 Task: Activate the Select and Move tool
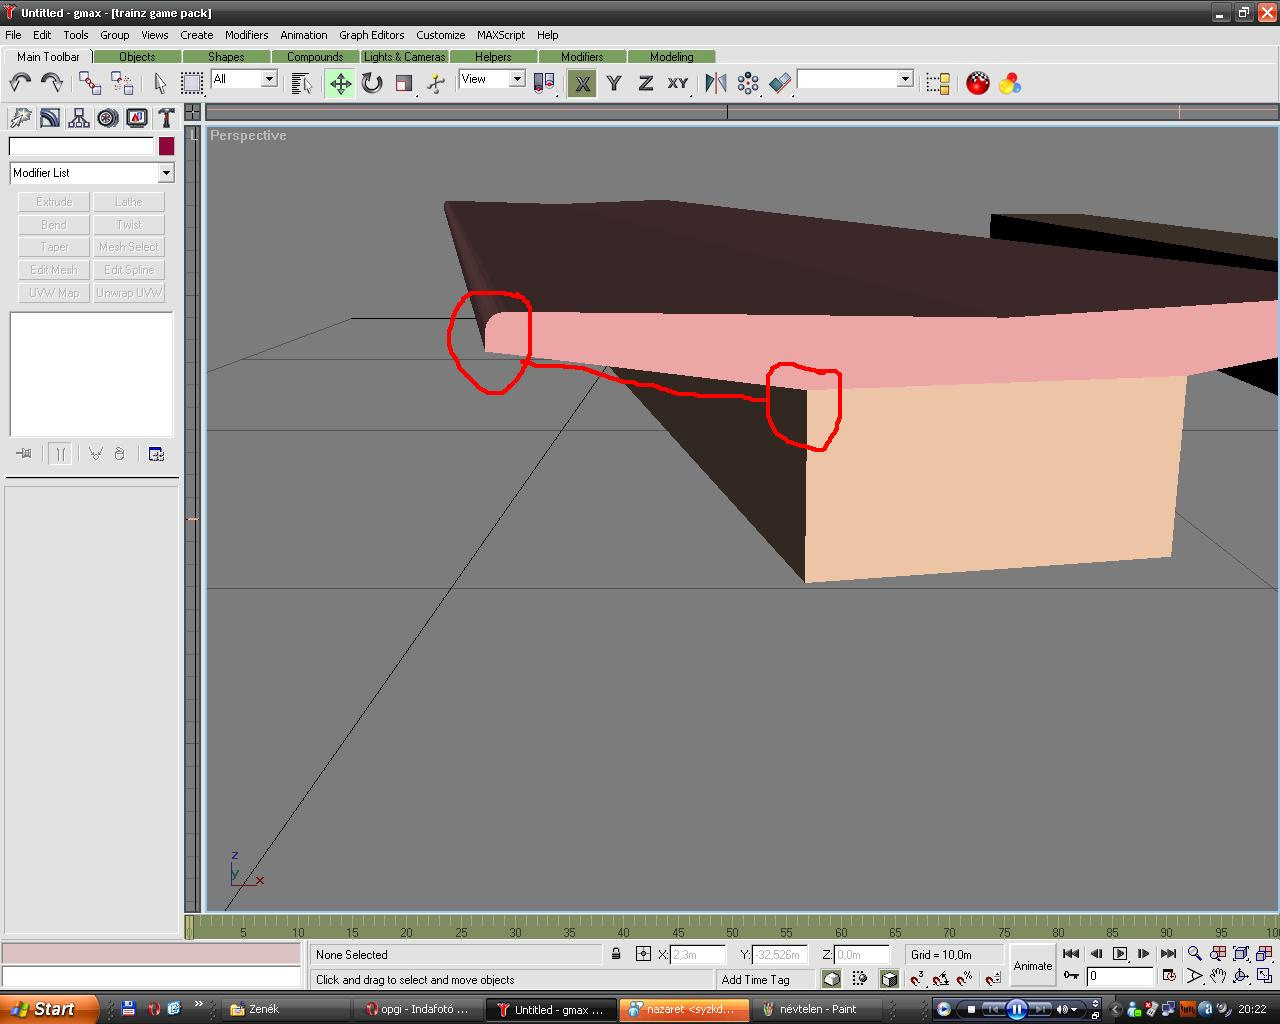click(341, 84)
